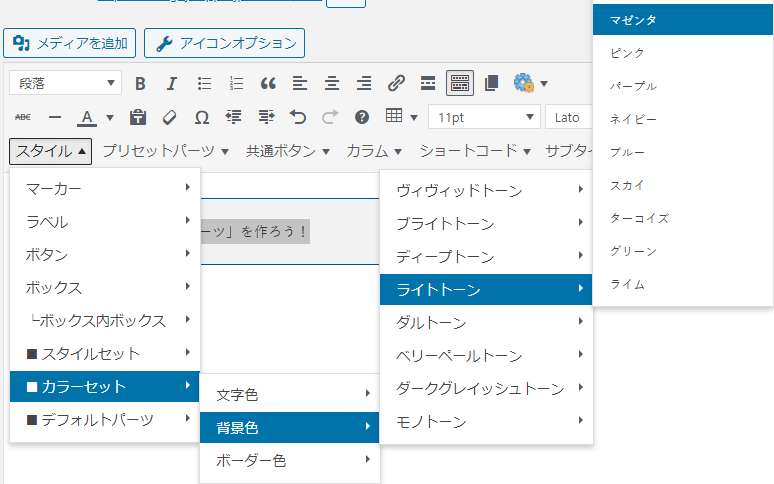Expand the ボックス submenu
The width and height of the screenshot is (774, 484).
click(x=105, y=288)
